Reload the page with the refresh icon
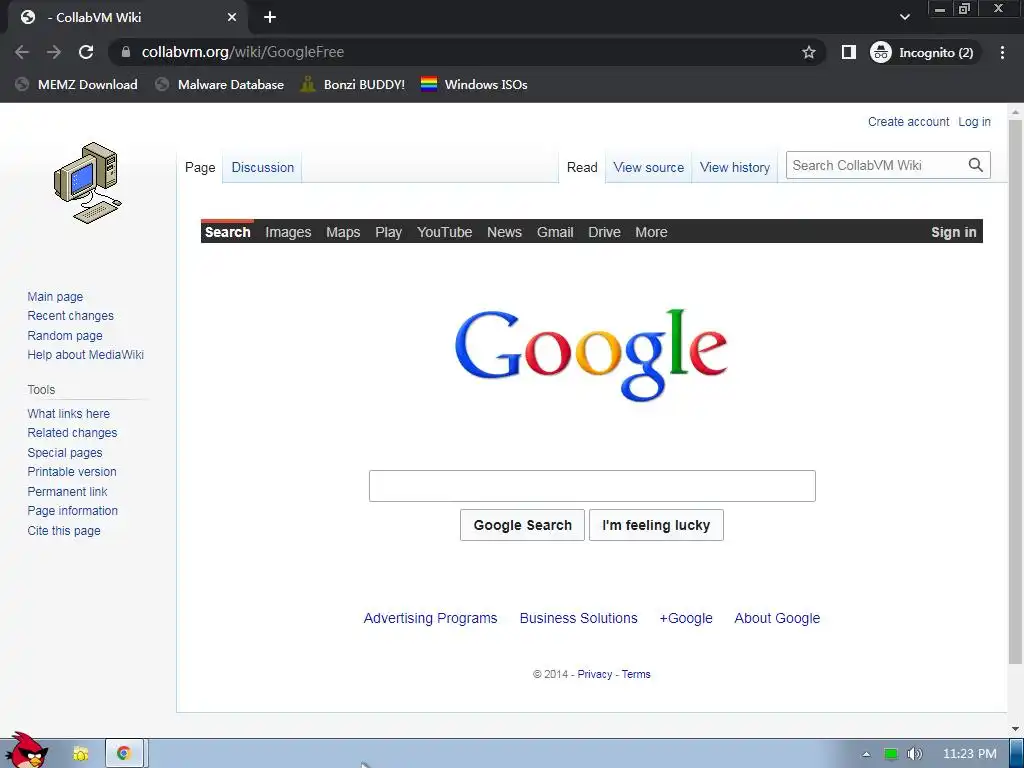Screen dimensions: 1024x768 pos(86,52)
